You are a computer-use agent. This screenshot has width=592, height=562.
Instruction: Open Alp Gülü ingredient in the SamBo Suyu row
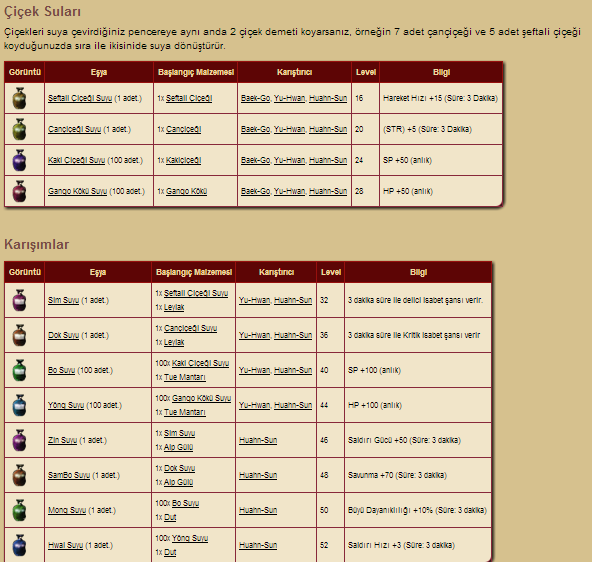[178, 482]
